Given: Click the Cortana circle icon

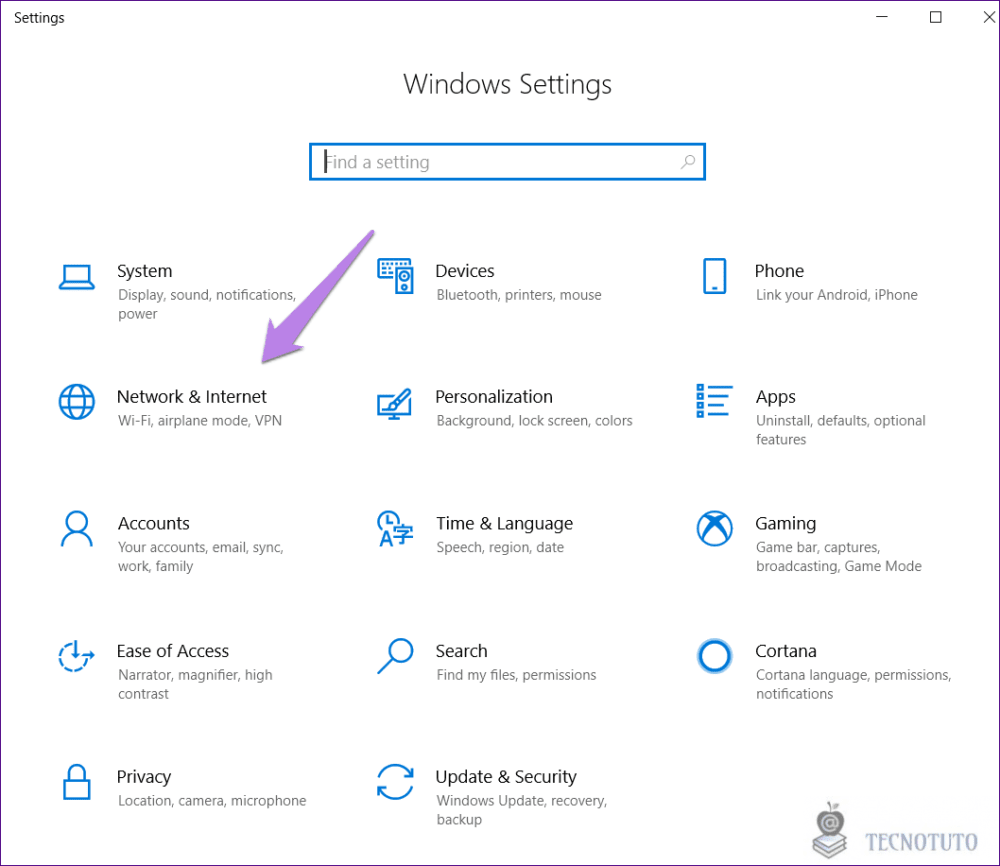Looking at the screenshot, I should pyautogui.click(x=714, y=656).
